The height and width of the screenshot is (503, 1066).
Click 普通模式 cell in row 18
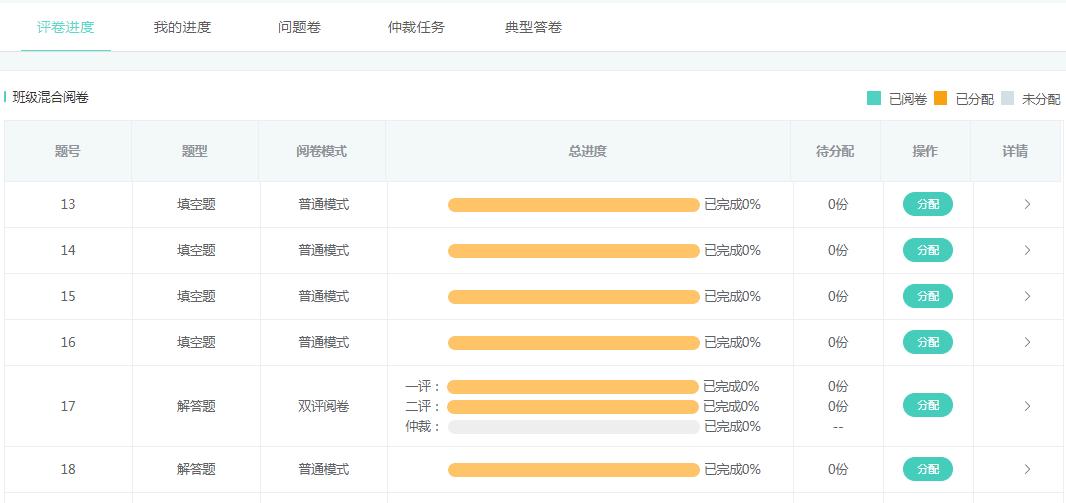click(x=324, y=469)
